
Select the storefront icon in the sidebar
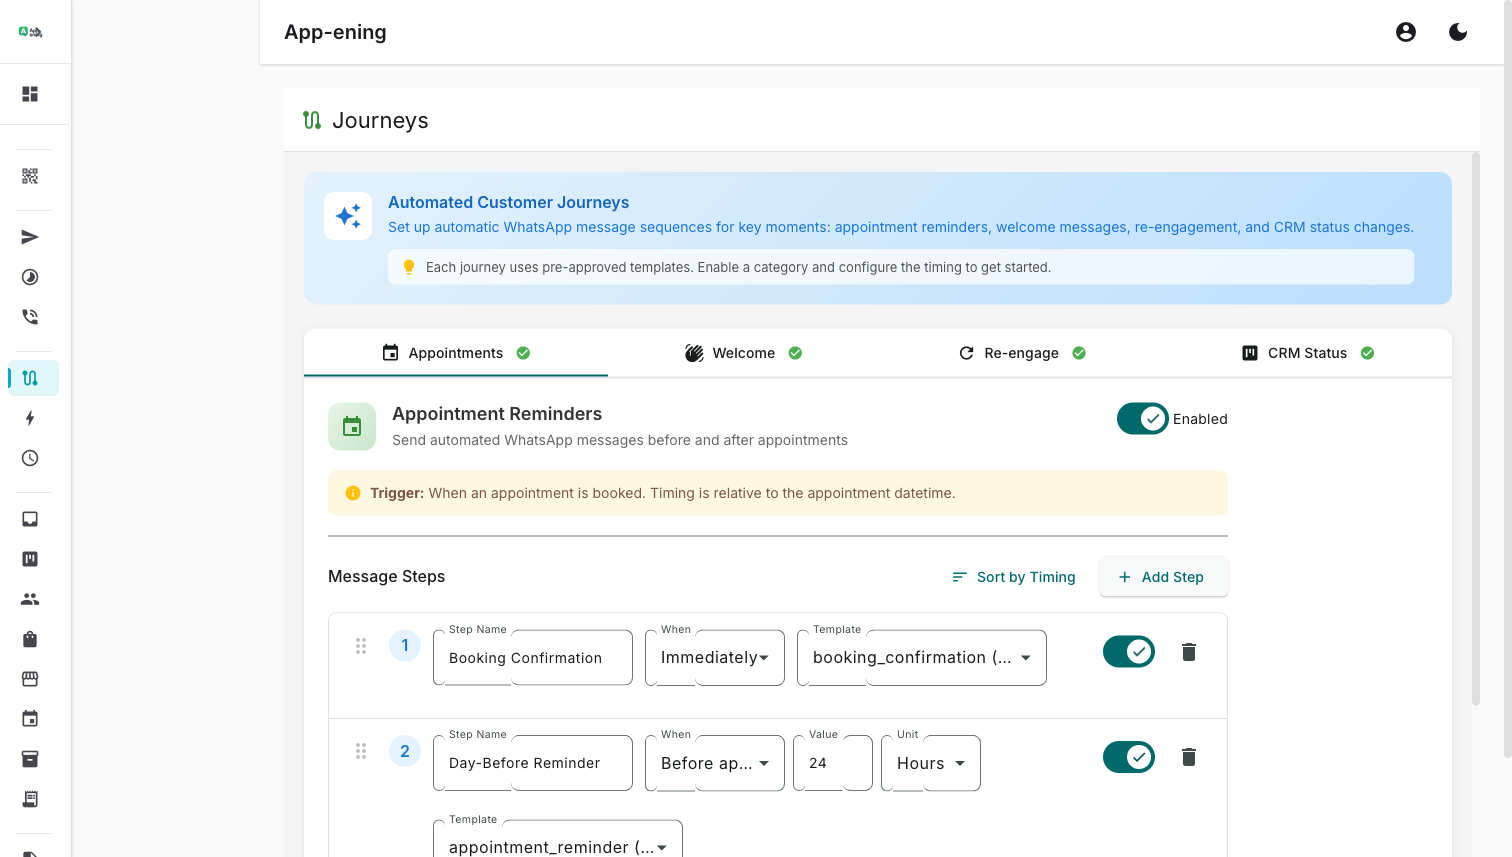(x=30, y=678)
